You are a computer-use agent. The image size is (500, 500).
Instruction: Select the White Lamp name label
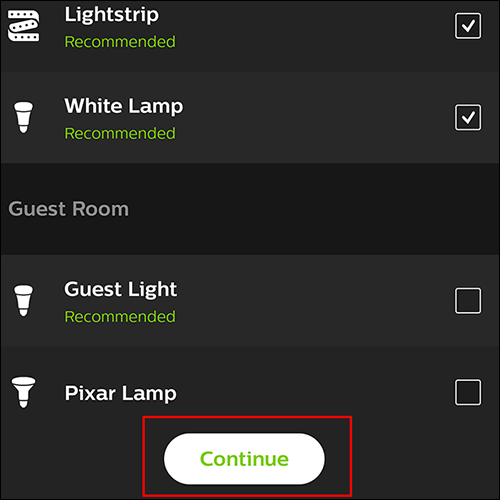pos(124,106)
